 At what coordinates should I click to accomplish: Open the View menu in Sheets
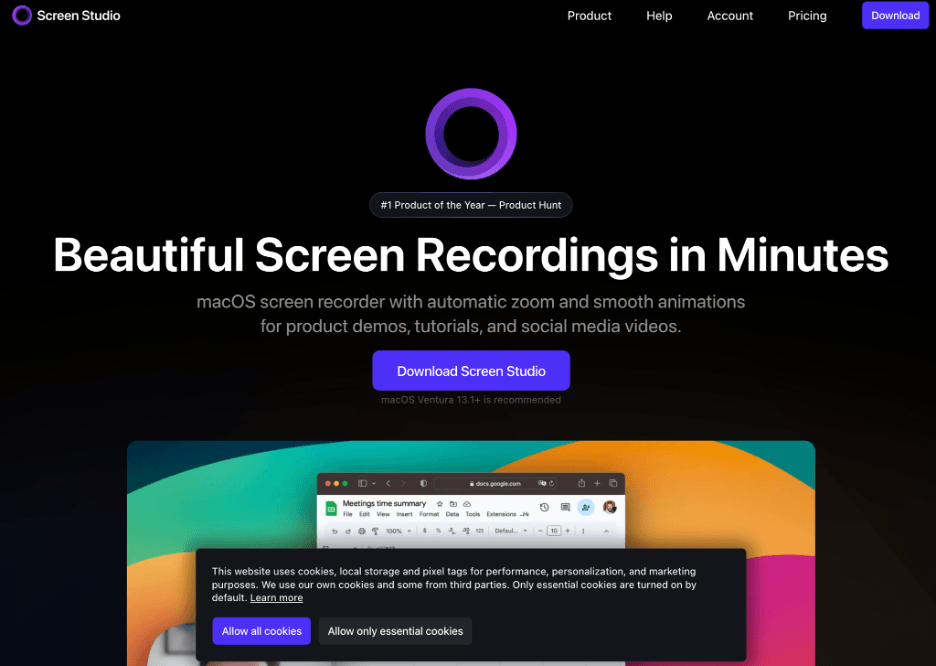tap(383, 514)
